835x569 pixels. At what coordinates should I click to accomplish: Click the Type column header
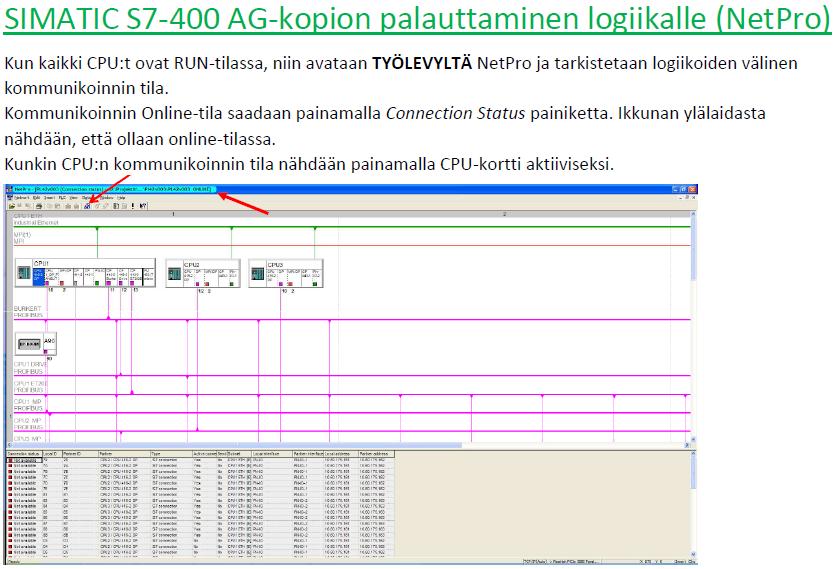coord(171,453)
